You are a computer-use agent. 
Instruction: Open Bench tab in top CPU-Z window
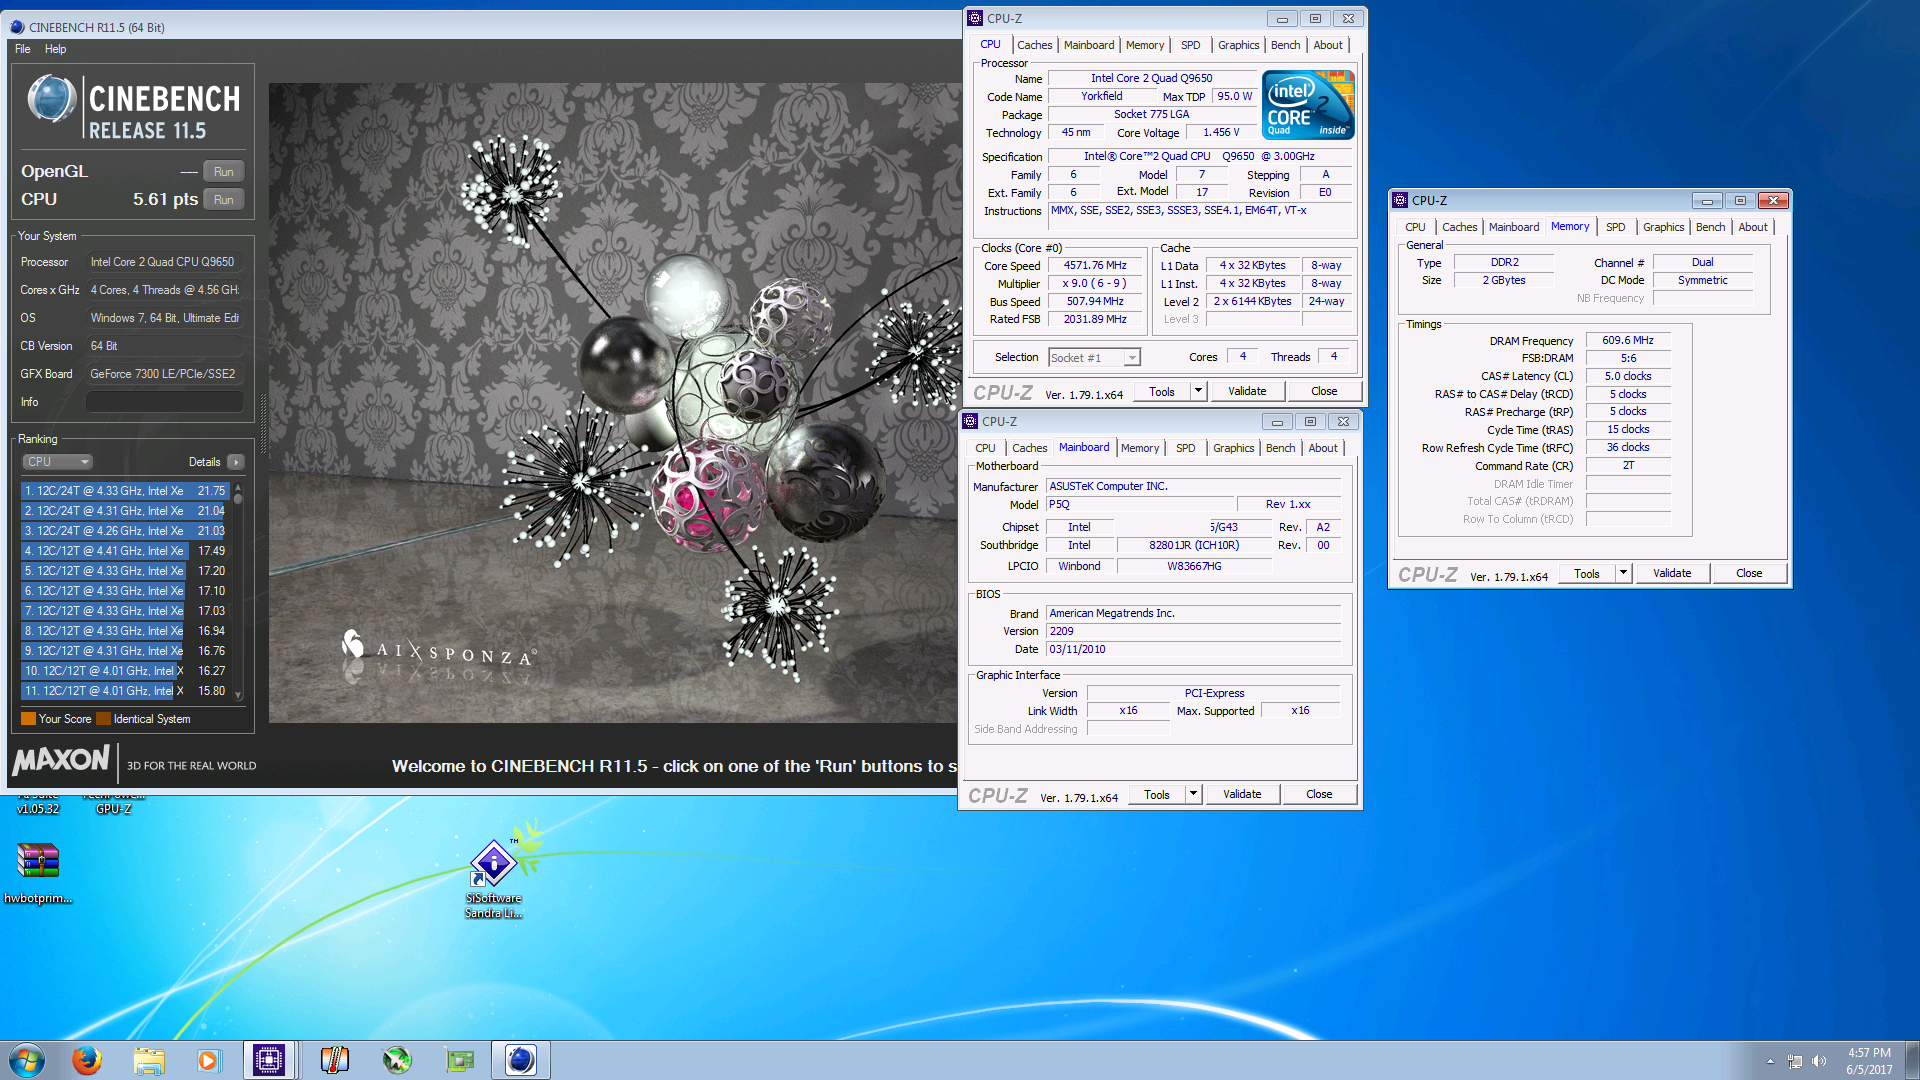pyautogui.click(x=1286, y=45)
